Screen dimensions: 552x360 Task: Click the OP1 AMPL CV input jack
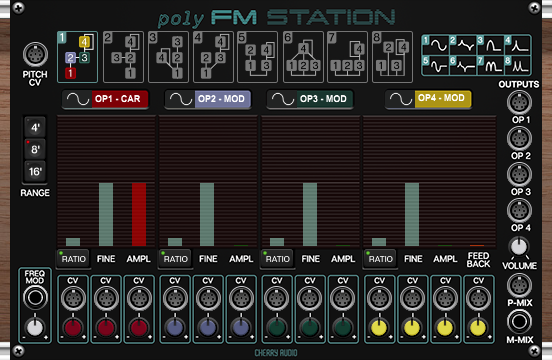(x=139, y=298)
